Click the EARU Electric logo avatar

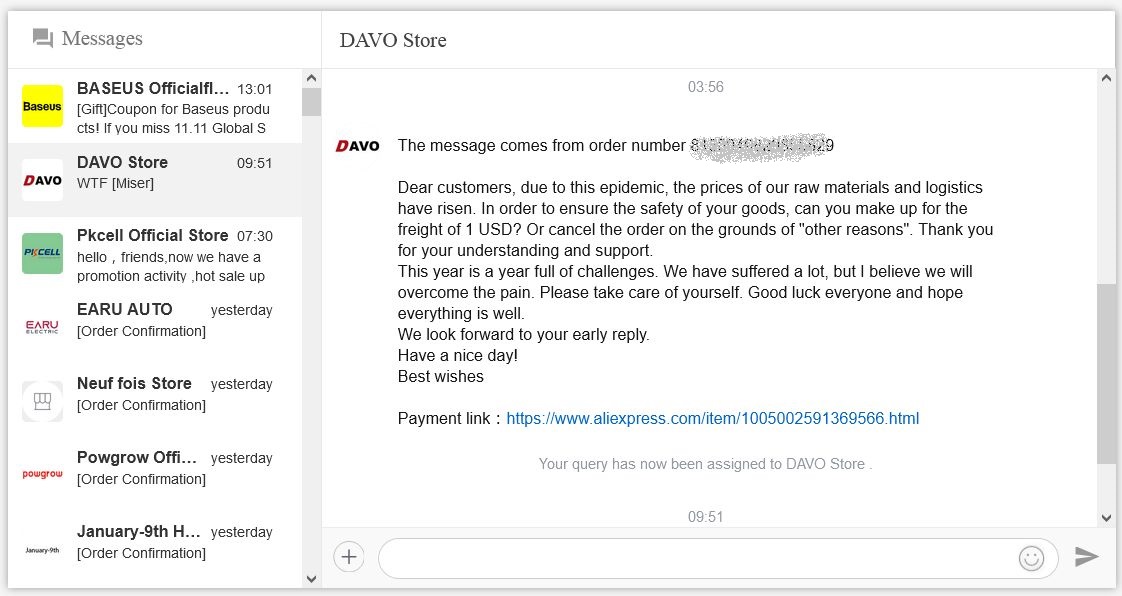click(42, 327)
